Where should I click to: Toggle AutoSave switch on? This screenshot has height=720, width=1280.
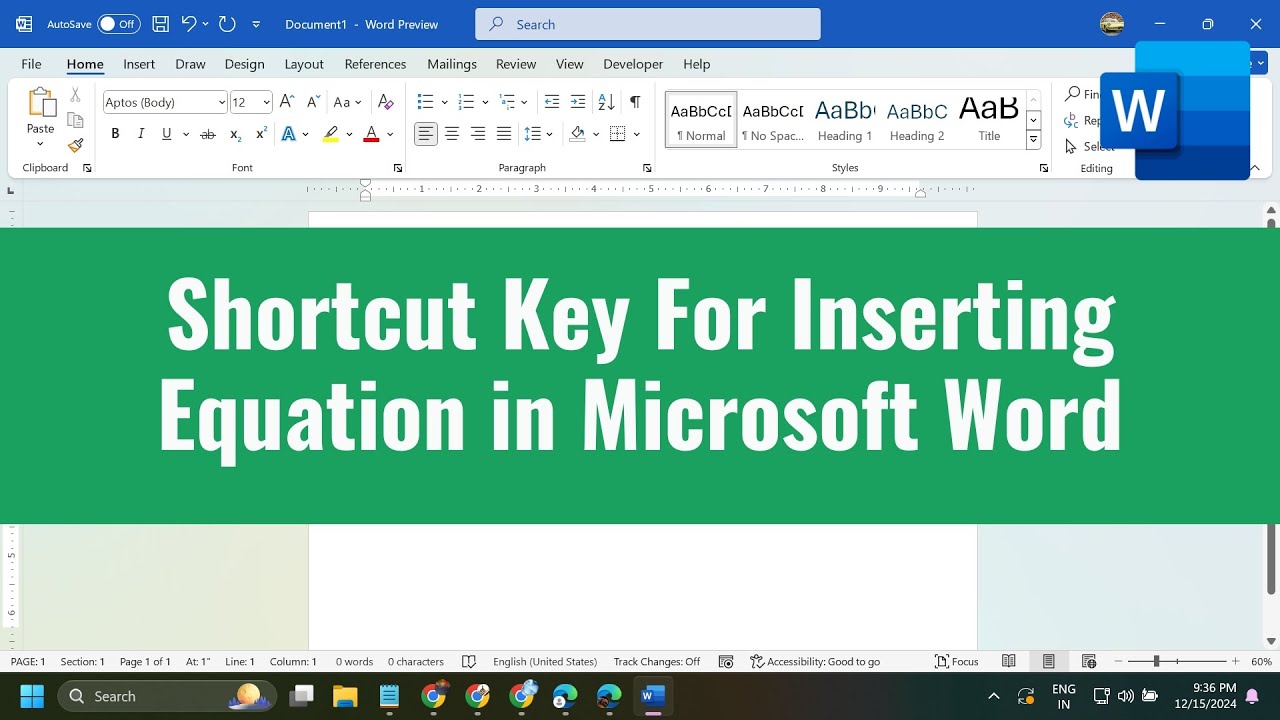click(x=118, y=24)
